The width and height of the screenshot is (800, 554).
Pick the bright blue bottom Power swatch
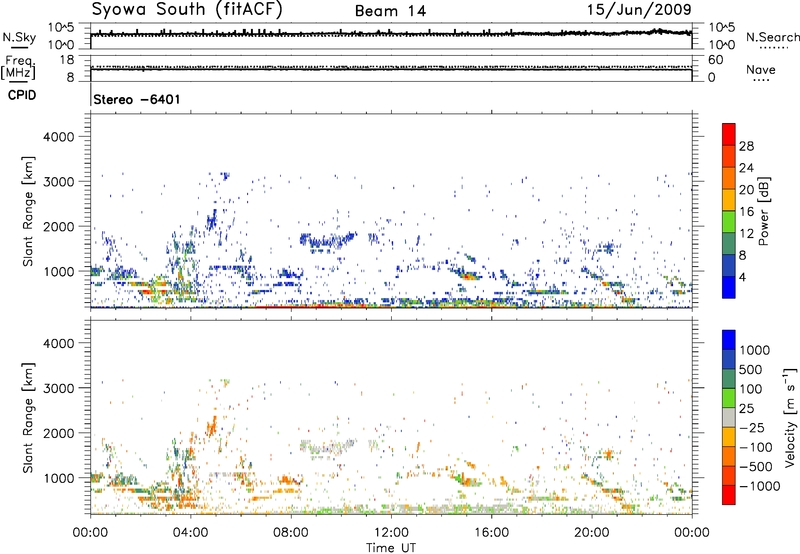coord(729,287)
